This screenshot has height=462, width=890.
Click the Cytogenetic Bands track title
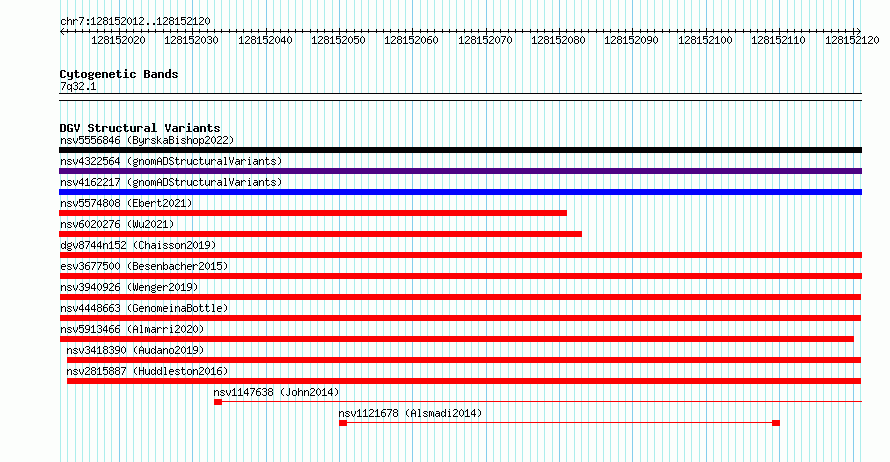tap(119, 74)
